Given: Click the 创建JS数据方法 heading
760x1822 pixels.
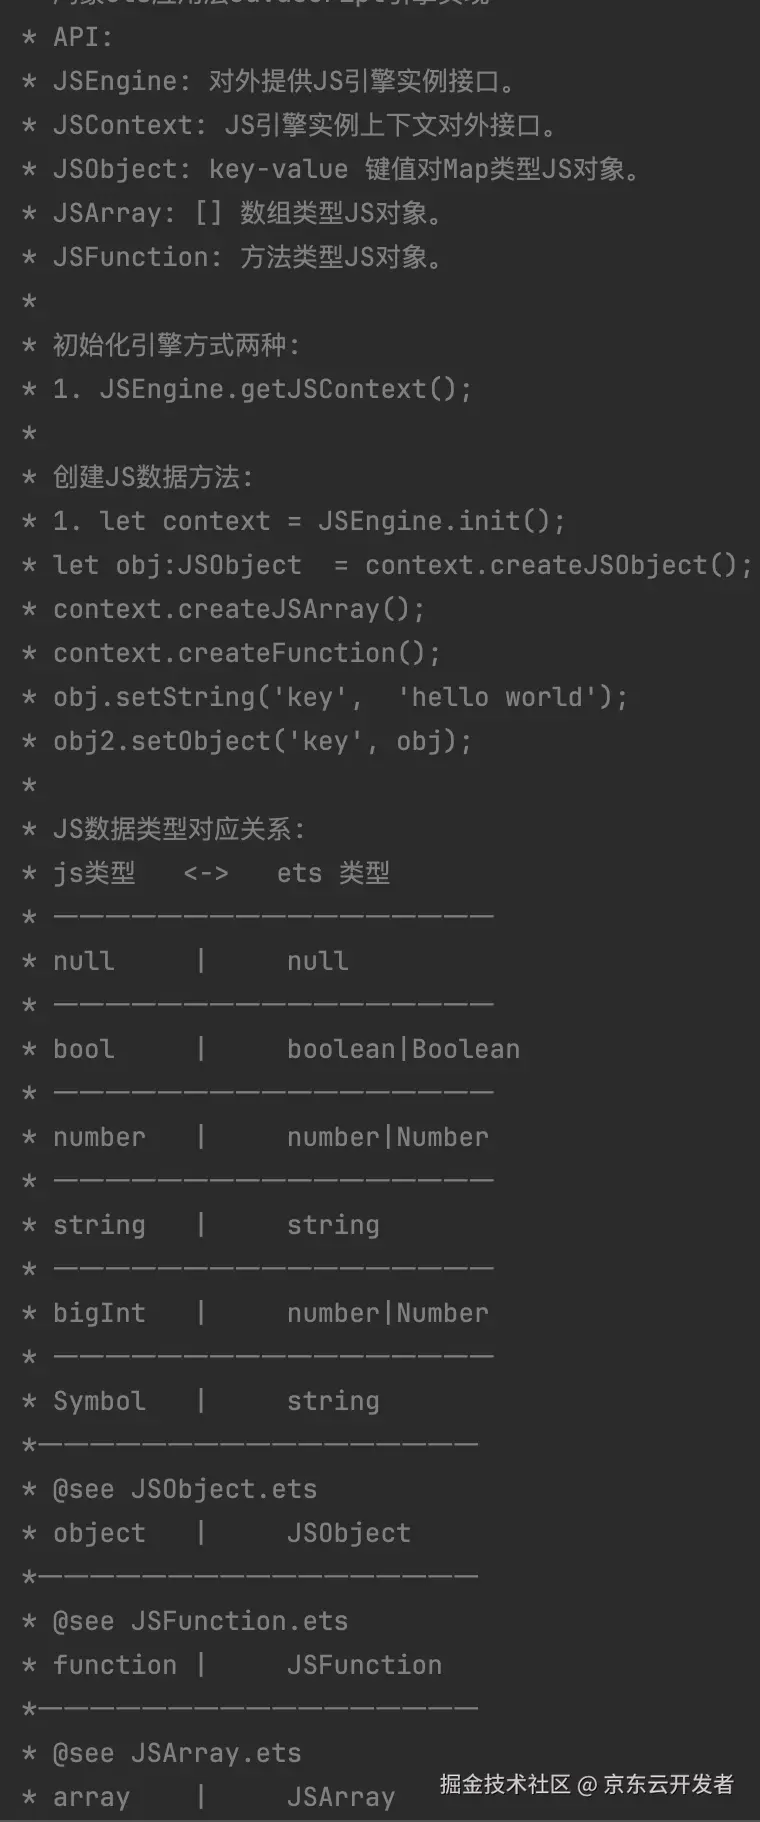Looking at the screenshot, I should click(x=153, y=477).
